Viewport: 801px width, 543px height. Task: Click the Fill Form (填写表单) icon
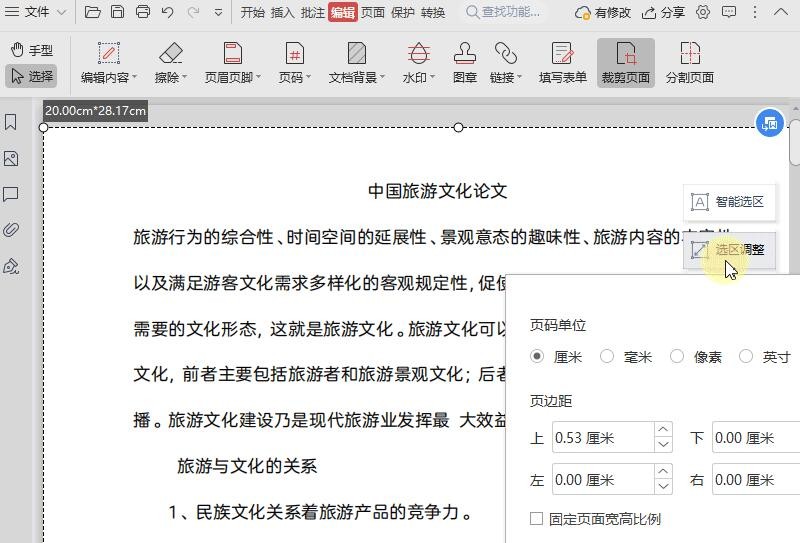pyautogui.click(x=562, y=54)
